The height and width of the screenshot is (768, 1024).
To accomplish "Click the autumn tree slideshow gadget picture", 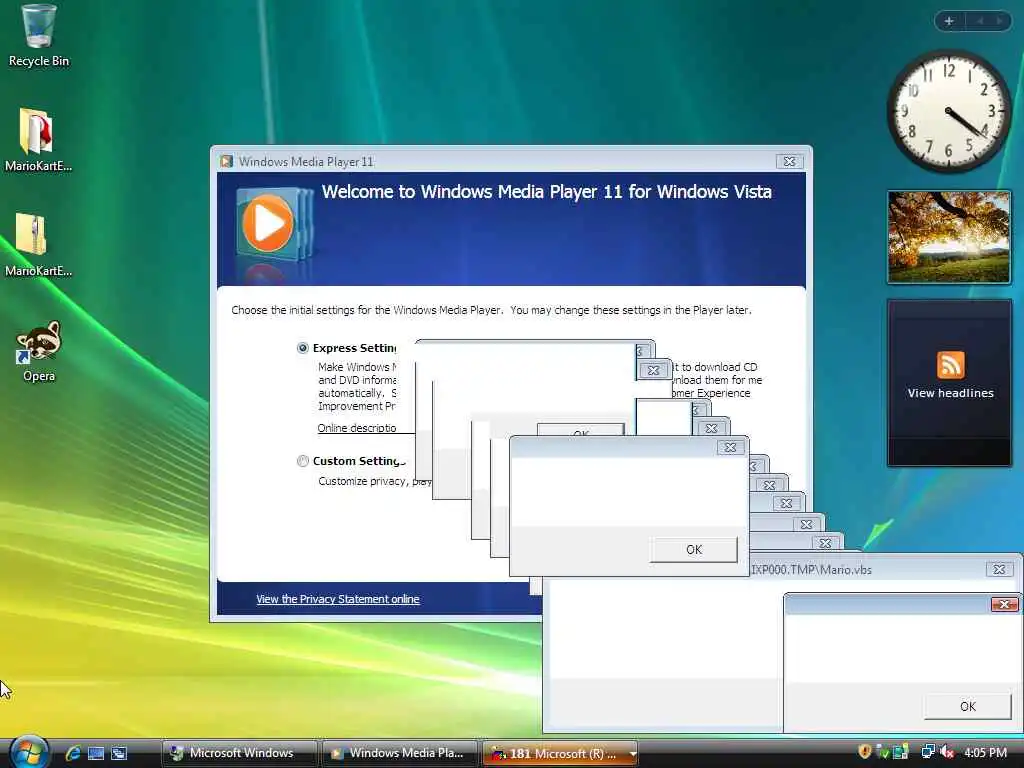I will [x=949, y=237].
